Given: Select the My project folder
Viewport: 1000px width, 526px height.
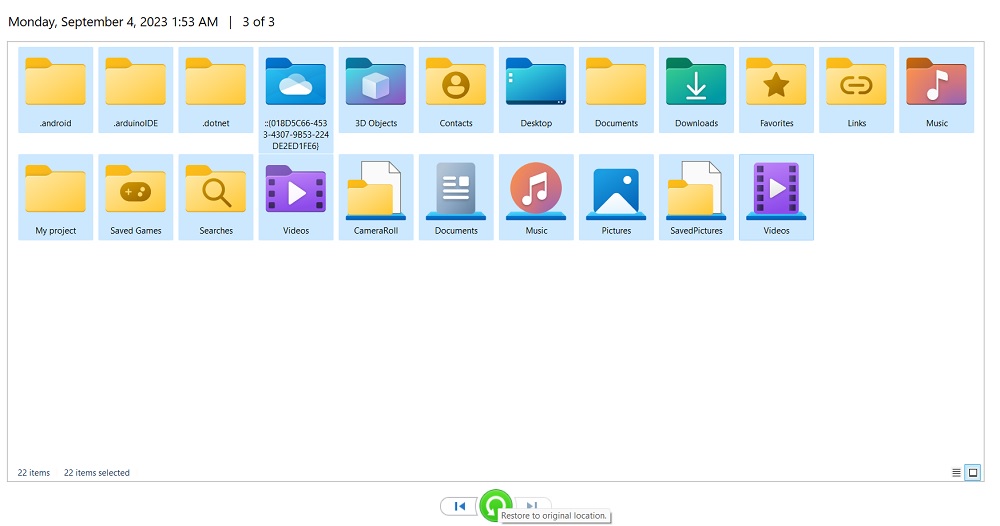Looking at the screenshot, I should pos(55,197).
